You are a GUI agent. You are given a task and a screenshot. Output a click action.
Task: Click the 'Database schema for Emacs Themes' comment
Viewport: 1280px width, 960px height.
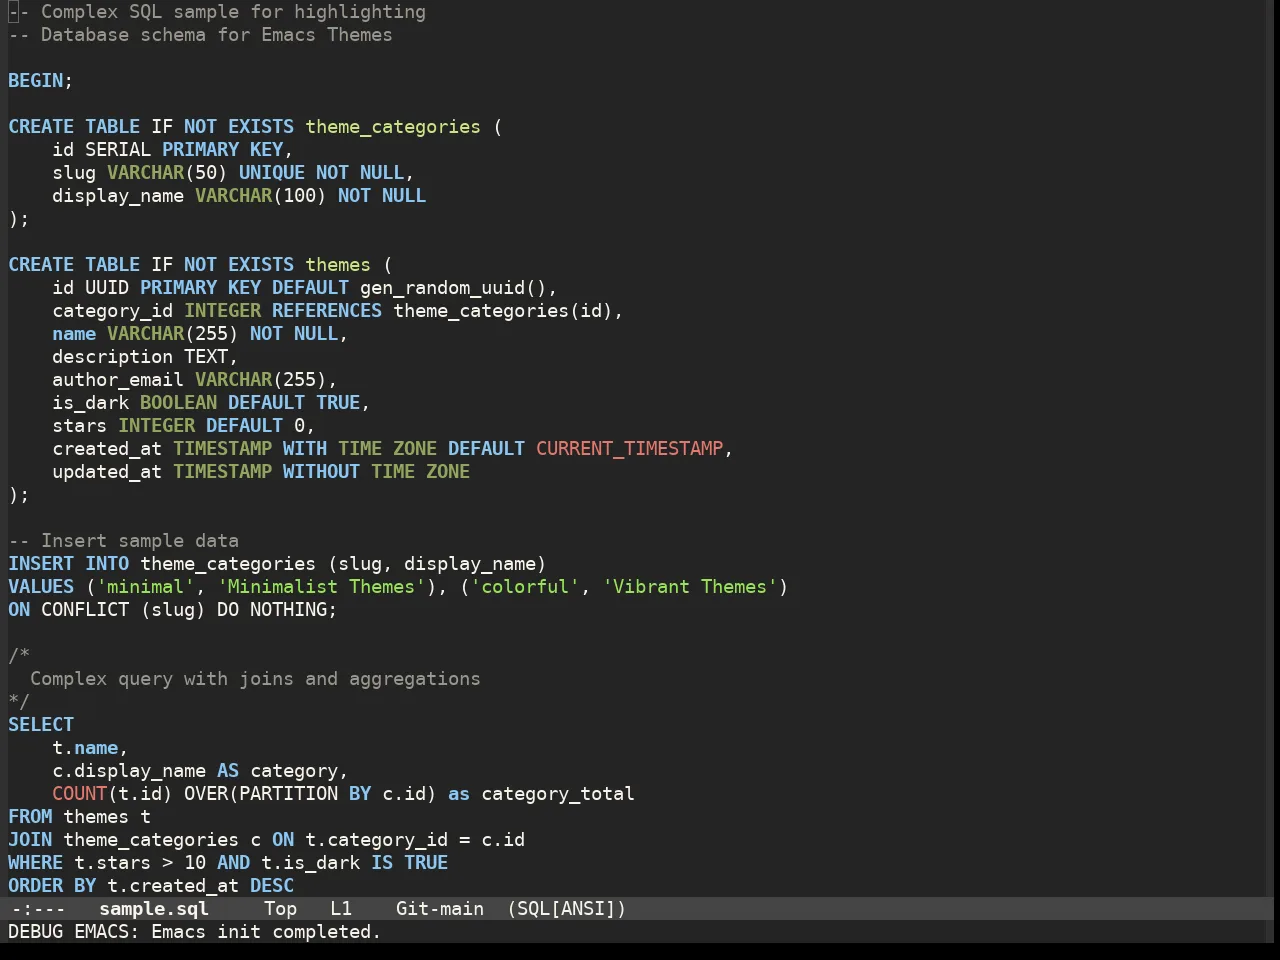[200, 35]
